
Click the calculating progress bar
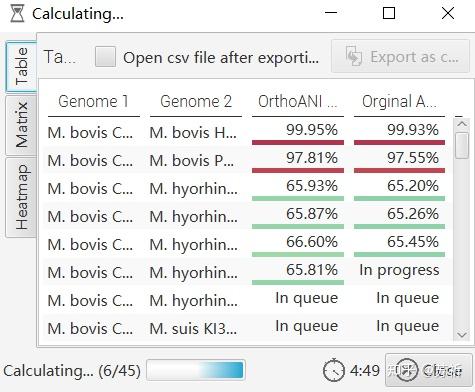[x=196, y=370]
